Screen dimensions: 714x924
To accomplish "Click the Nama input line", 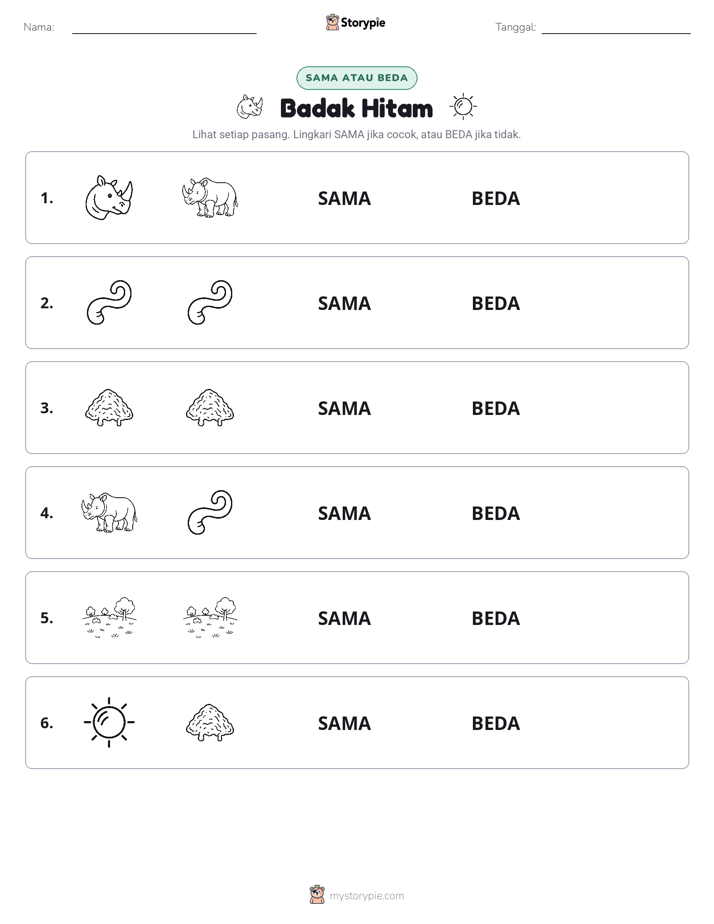I will coord(164,28).
